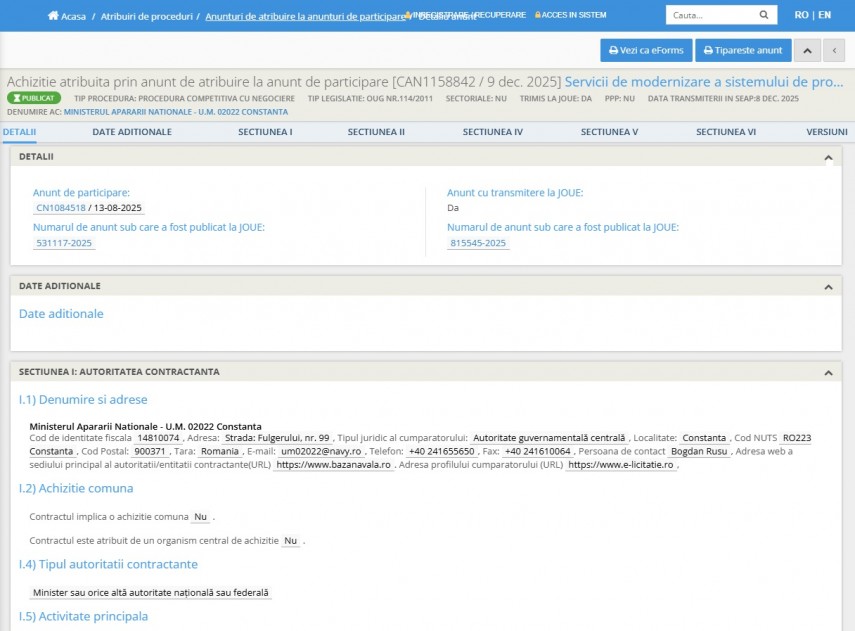Screen dimensions: 855x631
Task: Open participation notice CN1084518 link
Action: pos(60,208)
